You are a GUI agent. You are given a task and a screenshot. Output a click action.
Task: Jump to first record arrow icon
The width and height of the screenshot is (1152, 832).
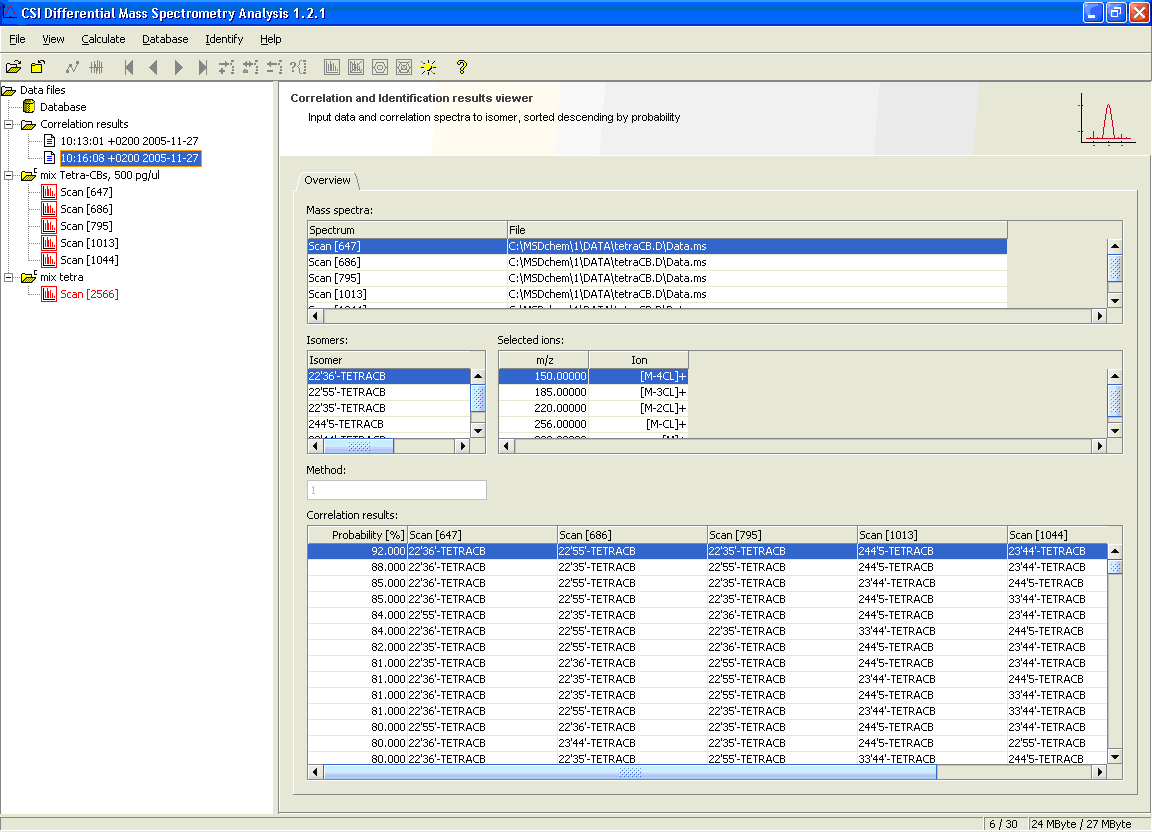coord(129,67)
